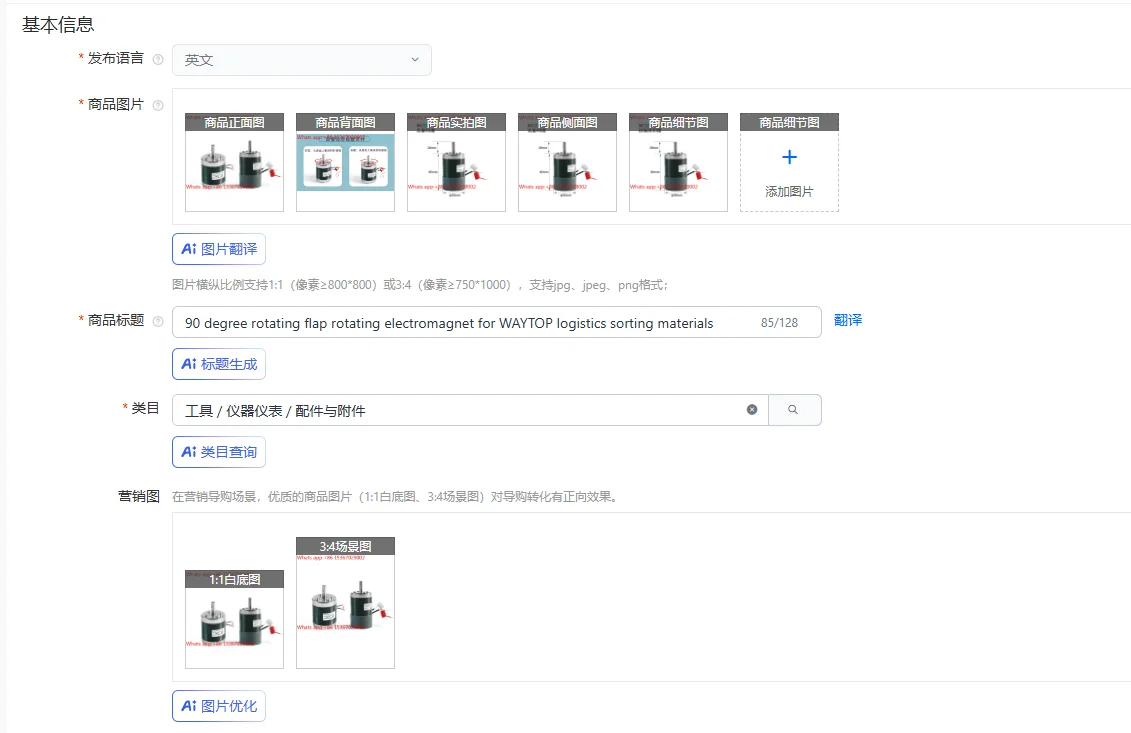Click the Ai 标题生成 button
This screenshot has height=733, width=1131.
[x=219, y=364]
